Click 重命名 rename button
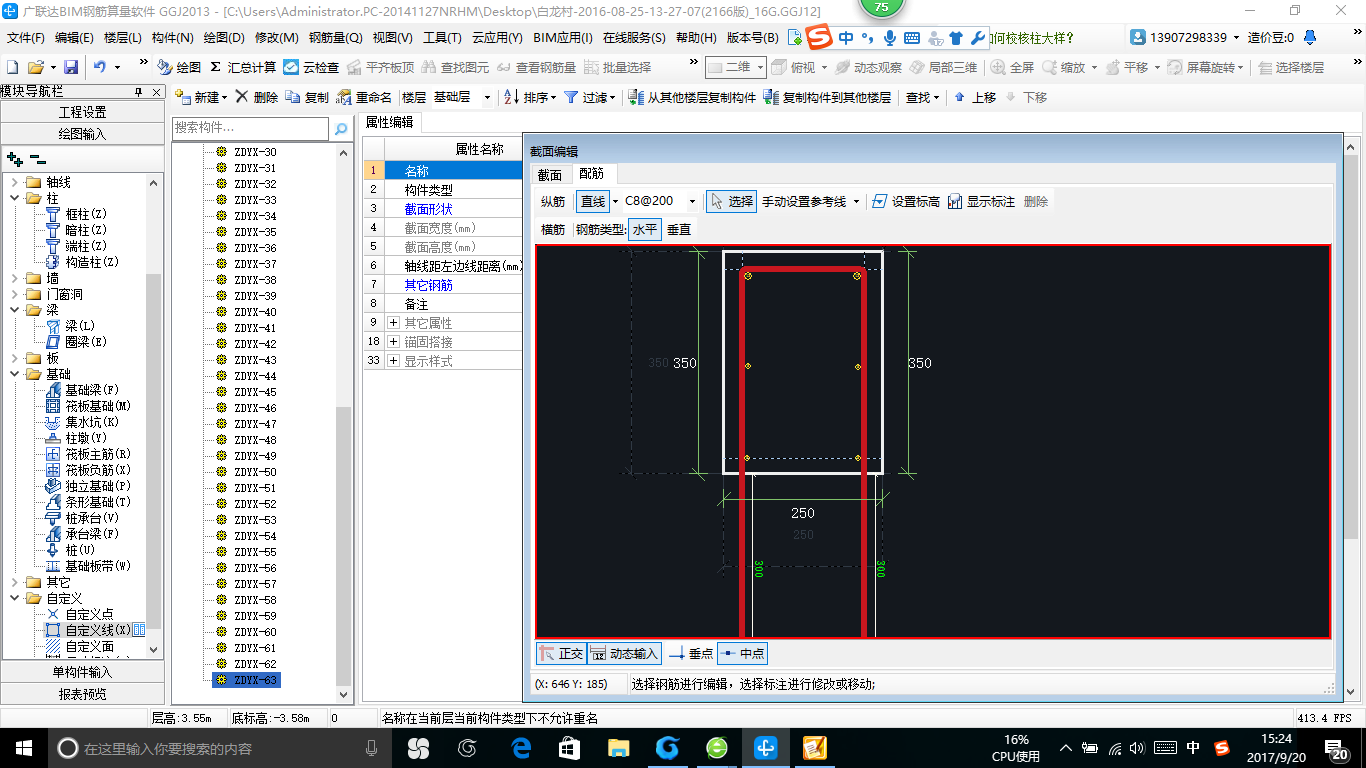Viewport: 1366px width, 768px height. click(364, 97)
